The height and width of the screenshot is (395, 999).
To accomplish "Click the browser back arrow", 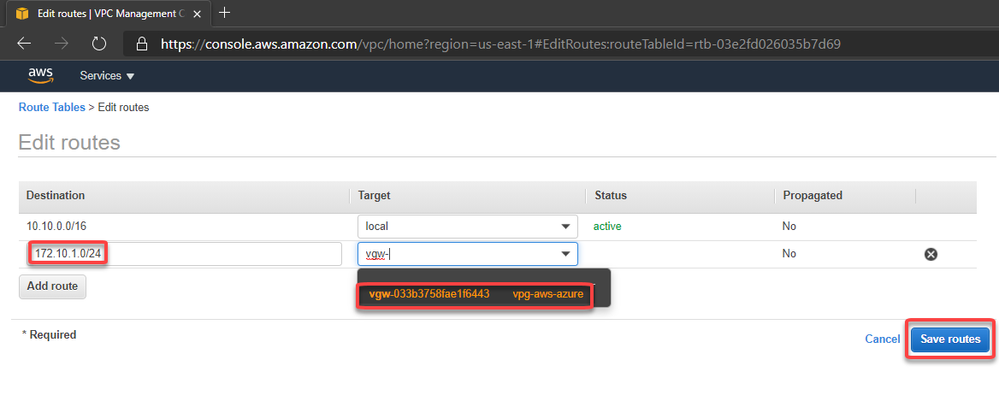I will (24, 43).
